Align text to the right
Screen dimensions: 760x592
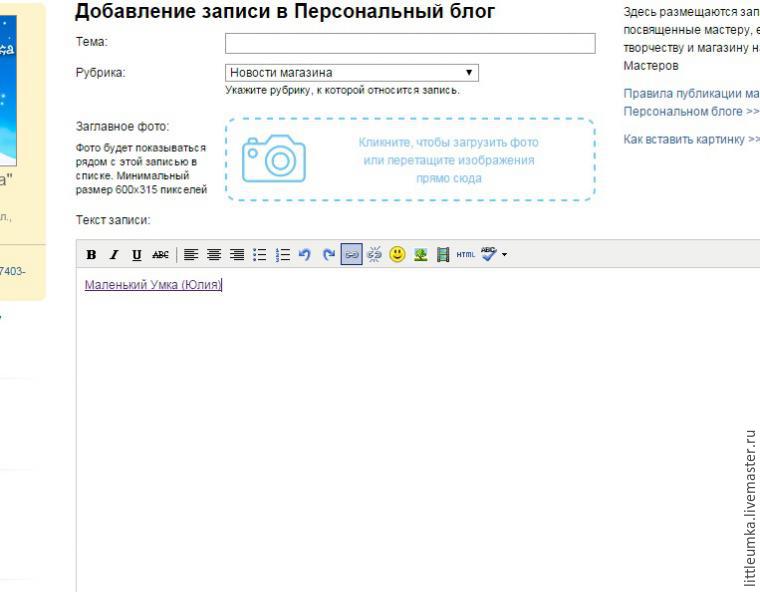pyautogui.click(x=237, y=255)
